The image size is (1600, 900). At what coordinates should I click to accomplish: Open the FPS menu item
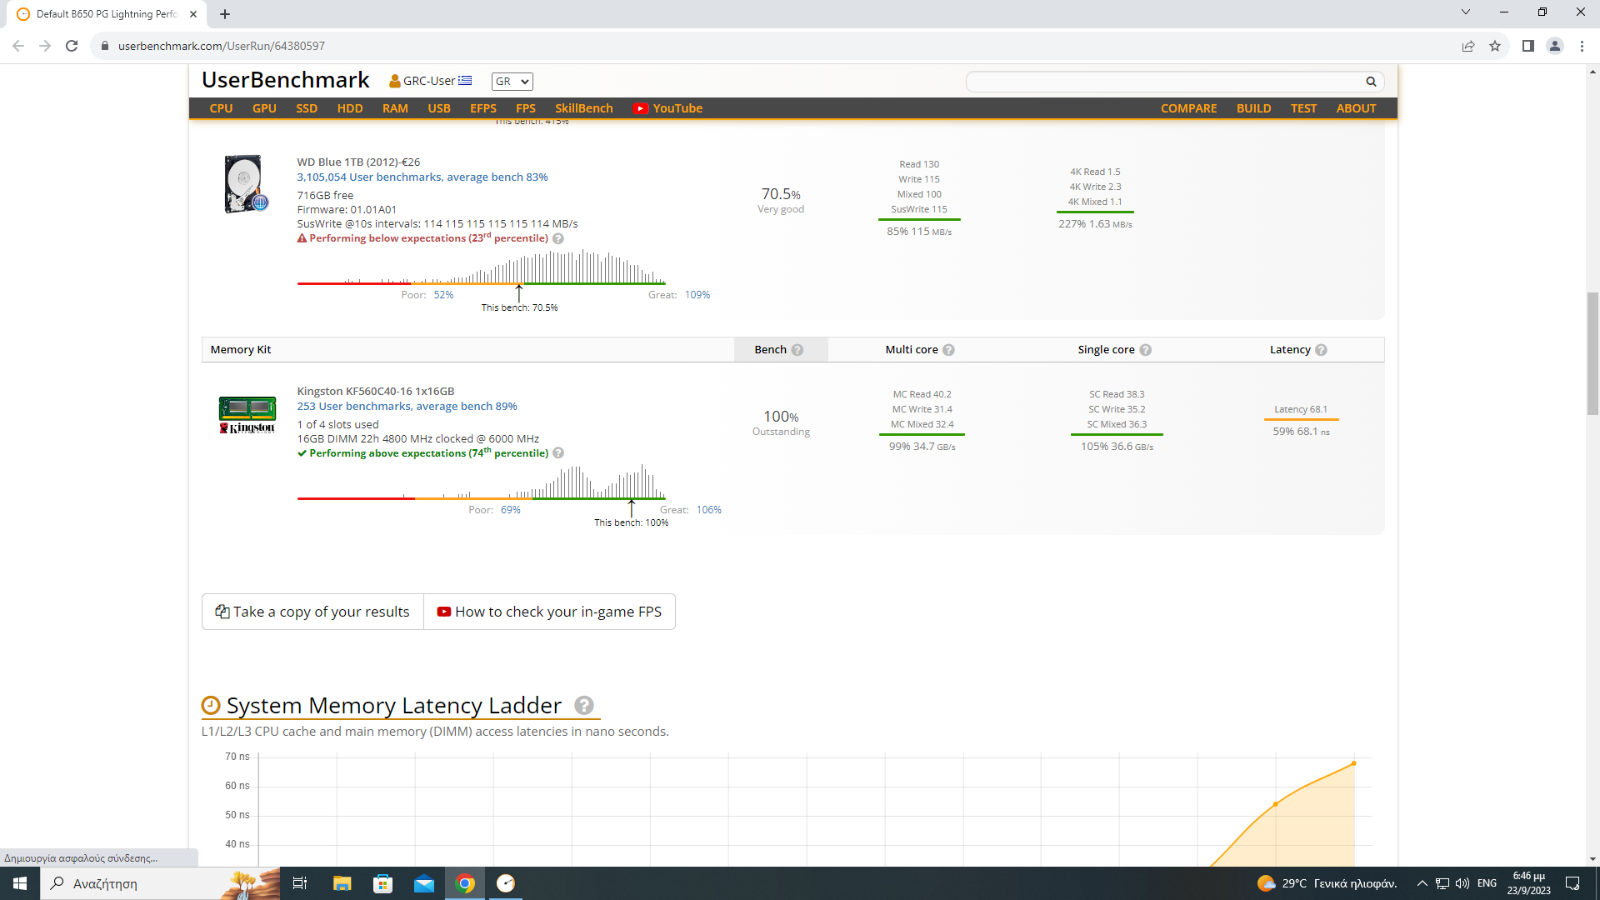point(526,108)
